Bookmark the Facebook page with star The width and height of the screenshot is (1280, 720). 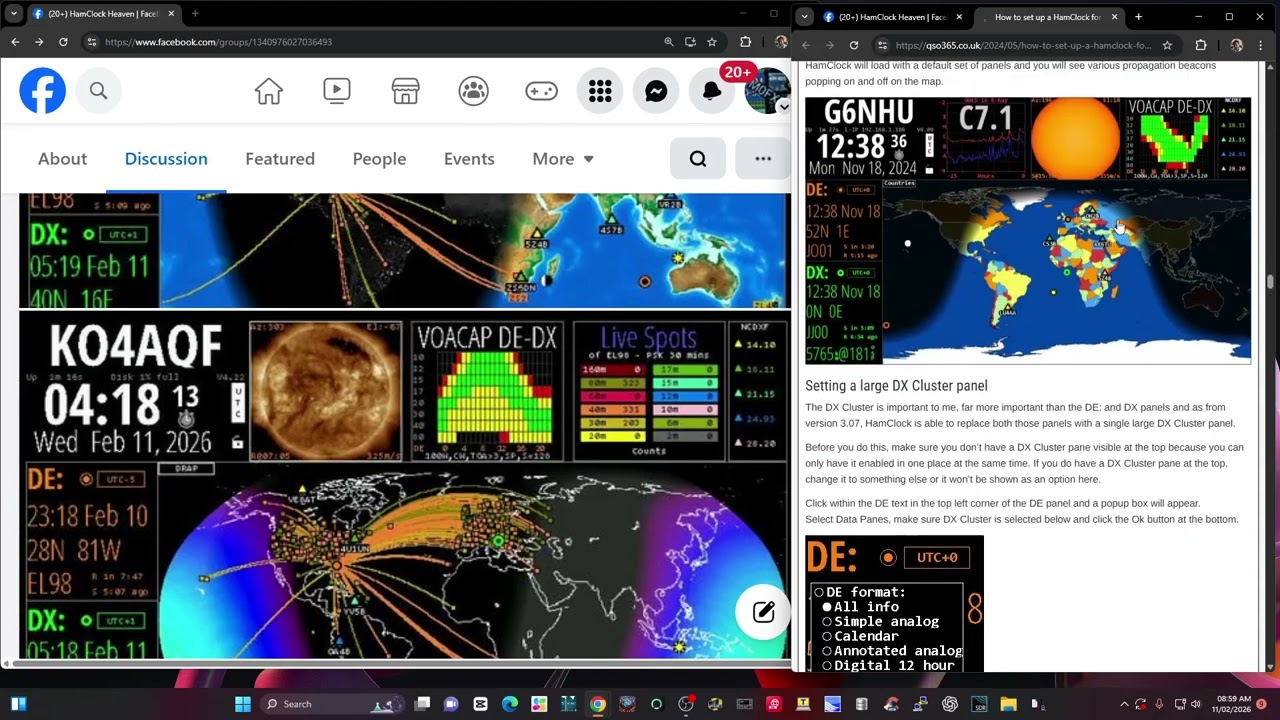[712, 42]
